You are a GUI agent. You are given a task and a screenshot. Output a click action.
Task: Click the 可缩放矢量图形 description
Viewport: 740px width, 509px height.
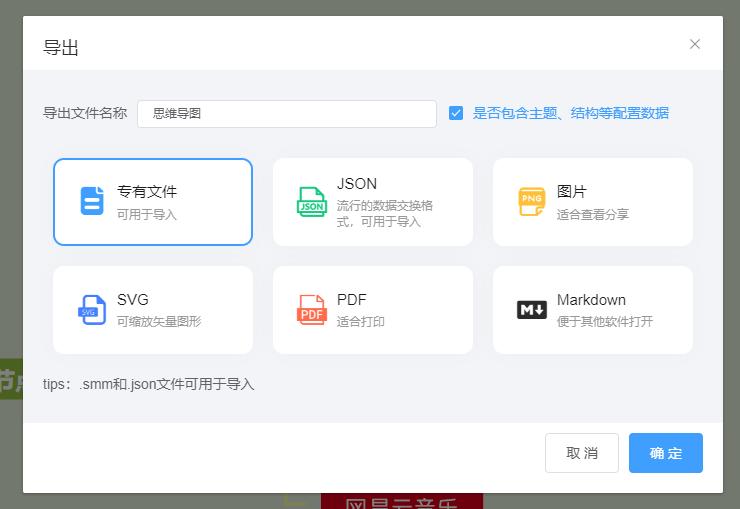click(x=159, y=321)
